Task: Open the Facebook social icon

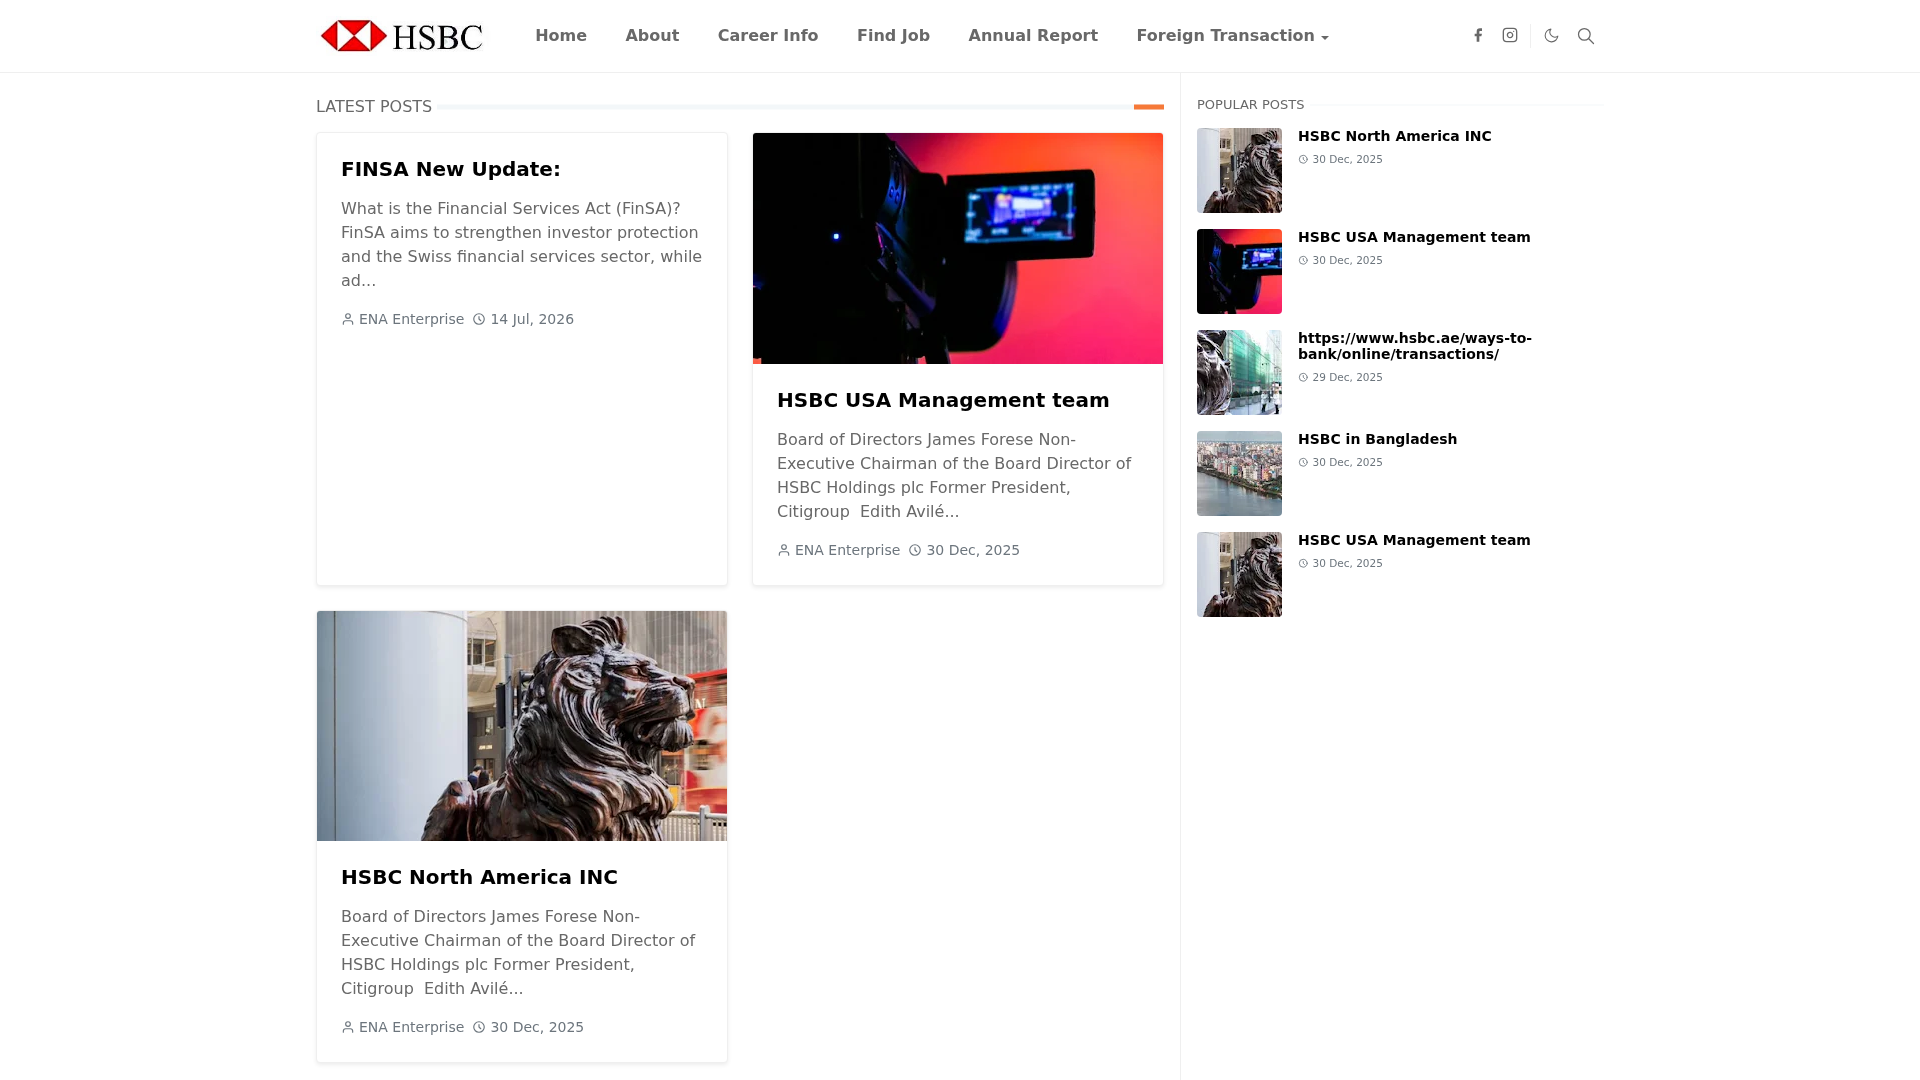Action: point(1478,35)
